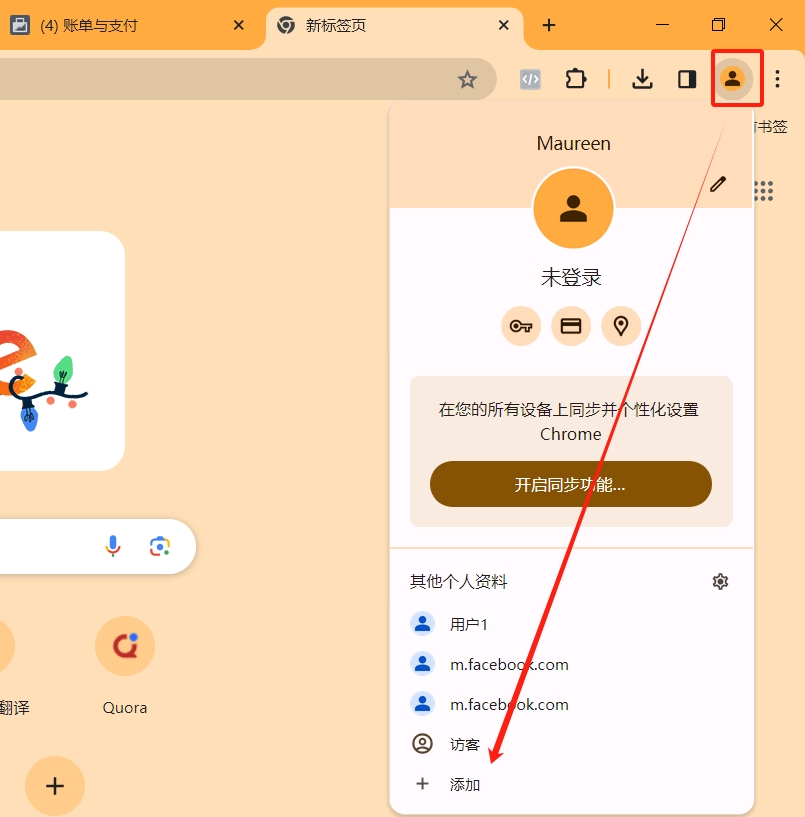This screenshot has width=805, height=817.
Task: Open a new tab with plus button
Action: pyautogui.click(x=549, y=25)
